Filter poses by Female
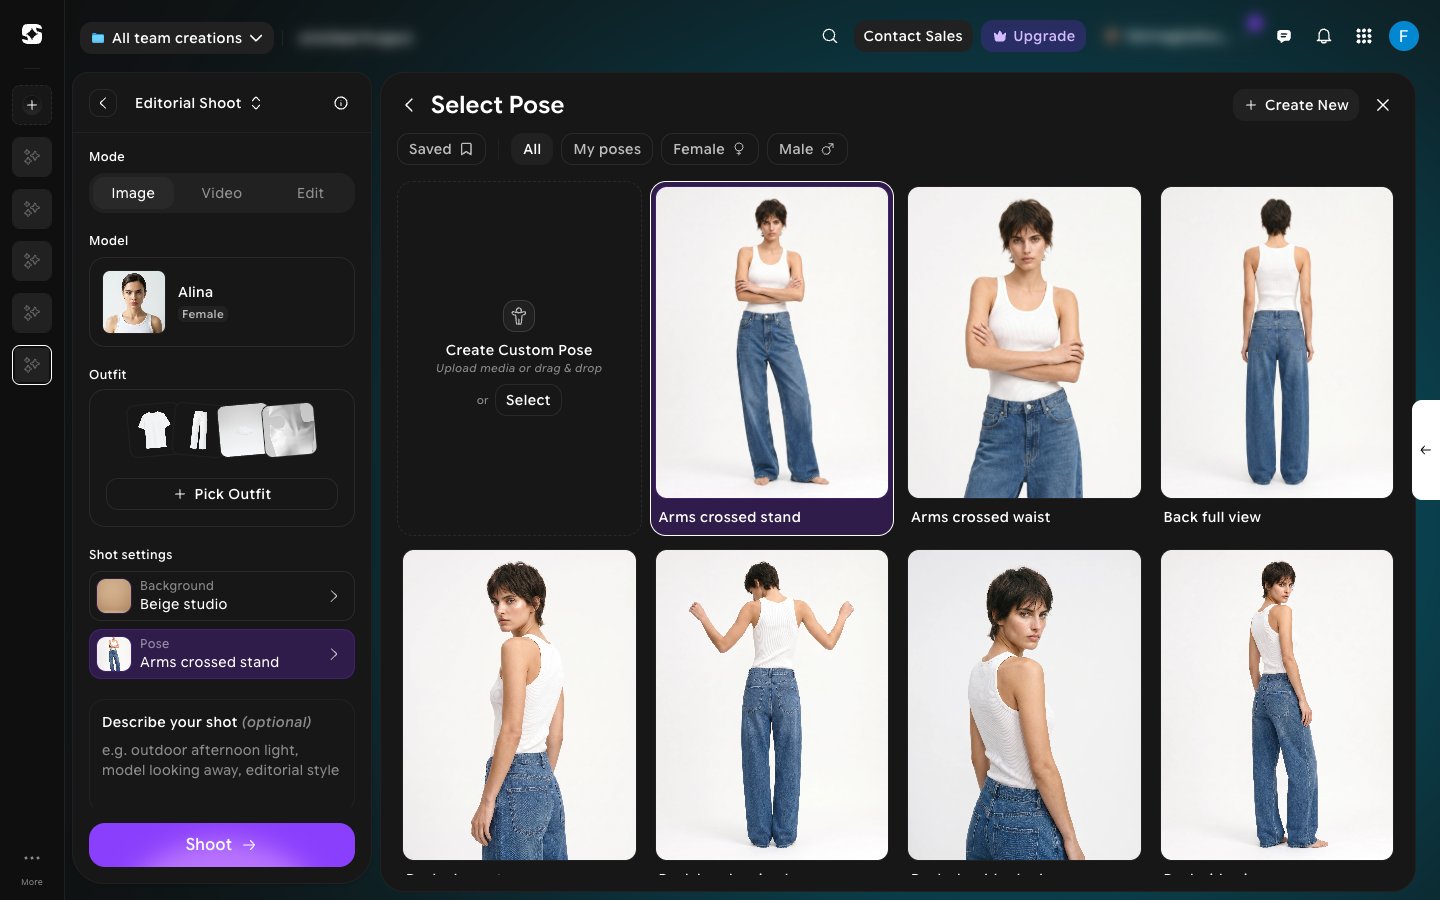 [x=709, y=149]
